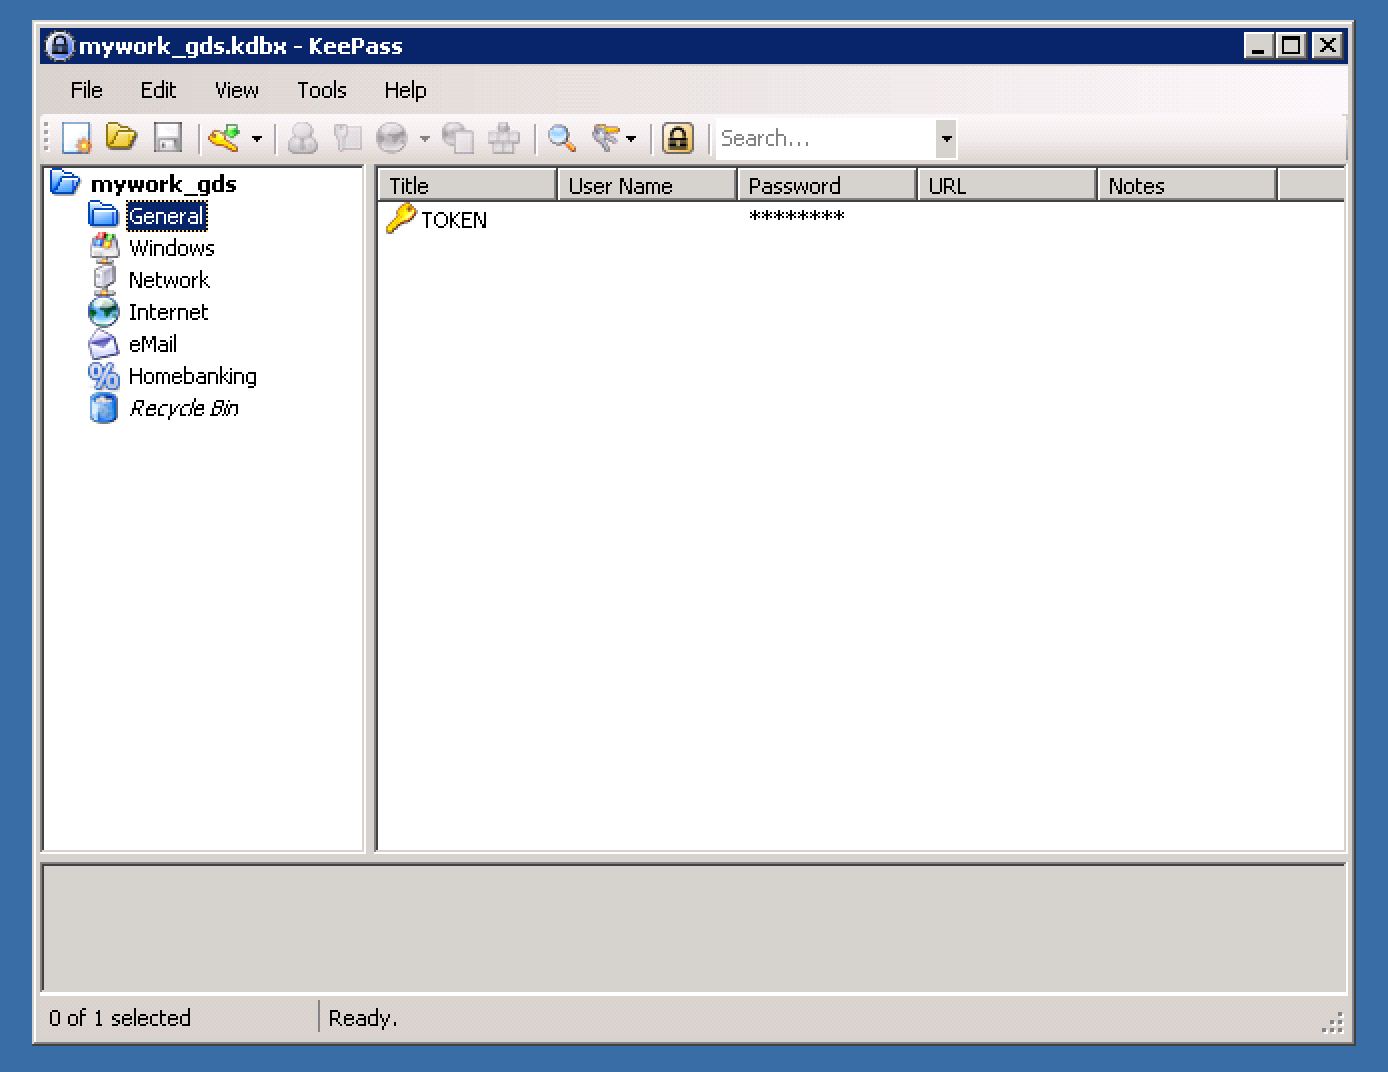1388x1072 pixels.
Task: Open the View menu
Action: [x=237, y=90]
